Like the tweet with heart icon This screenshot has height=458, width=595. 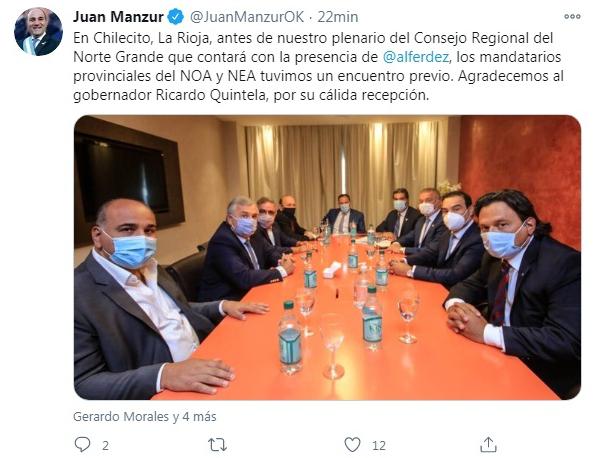[x=352, y=445]
